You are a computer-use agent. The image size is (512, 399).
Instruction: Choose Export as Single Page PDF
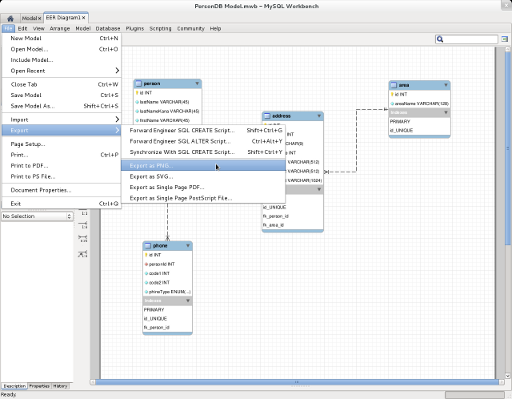[x=203, y=187]
